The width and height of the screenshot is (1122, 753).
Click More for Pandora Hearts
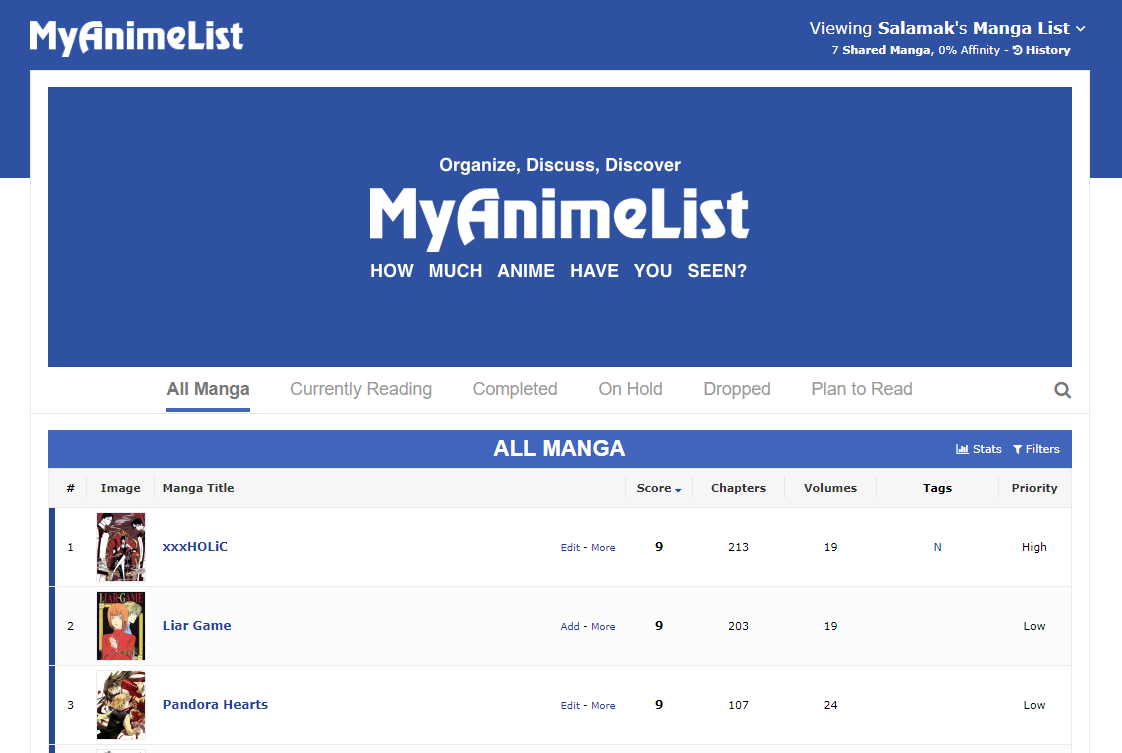[x=603, y=705]
